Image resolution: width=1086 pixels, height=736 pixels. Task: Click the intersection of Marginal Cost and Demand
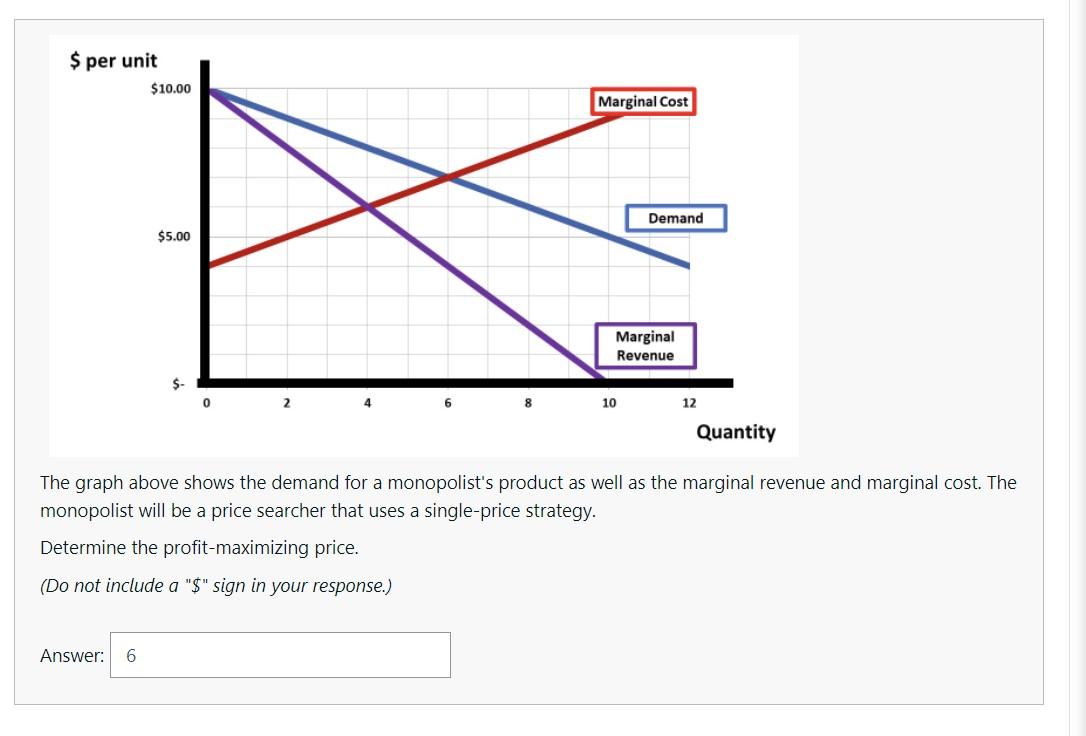[449, 176]
